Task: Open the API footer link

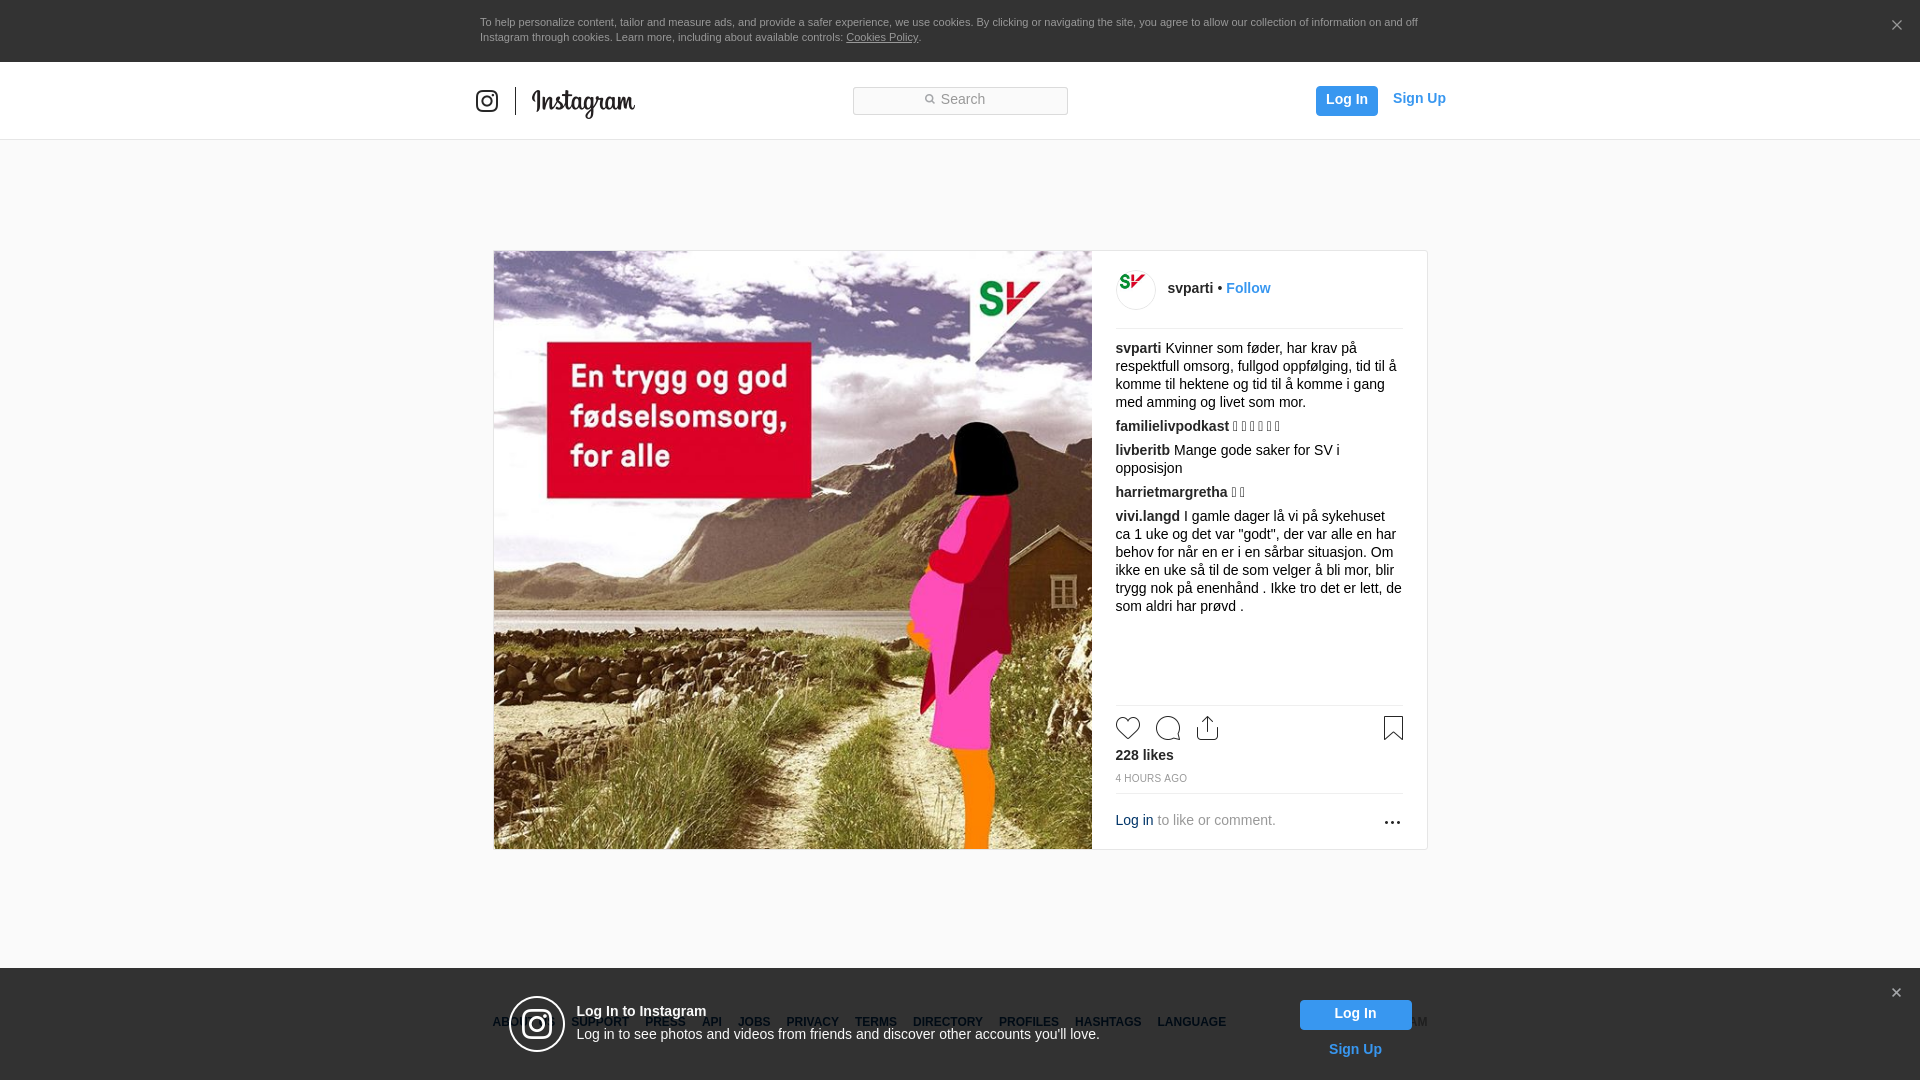Action: coord(712,1022)
